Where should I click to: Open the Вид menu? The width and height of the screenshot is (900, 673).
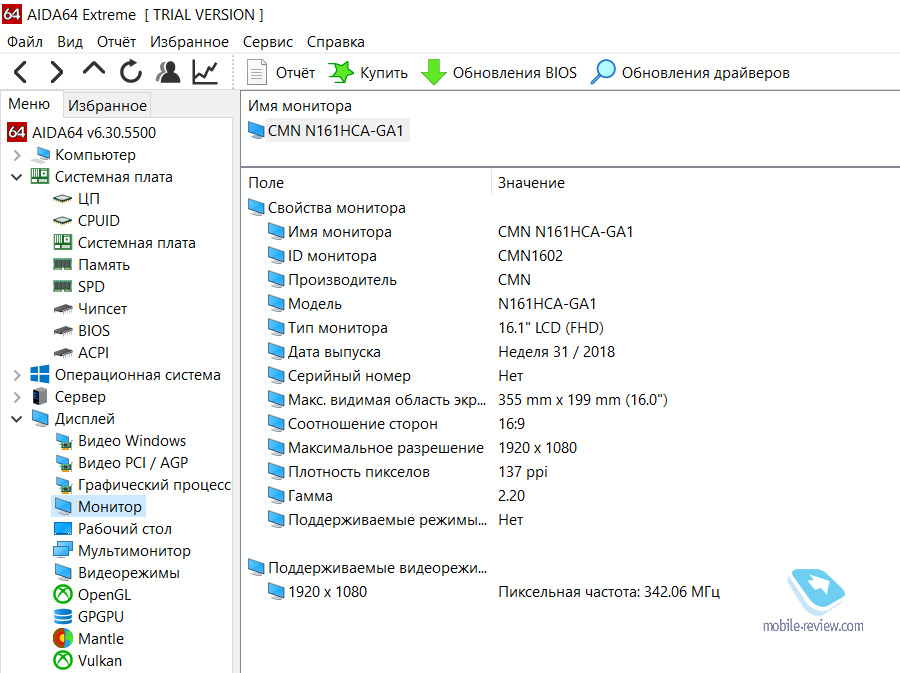70,42
